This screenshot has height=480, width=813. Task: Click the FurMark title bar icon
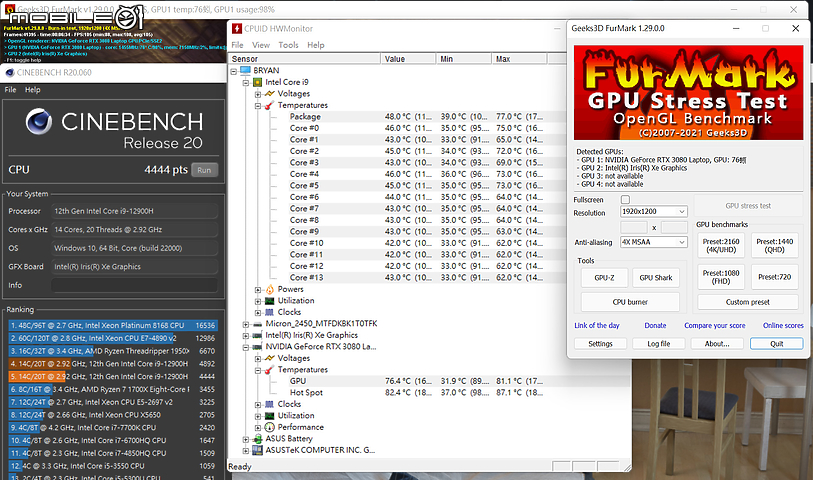9,9
